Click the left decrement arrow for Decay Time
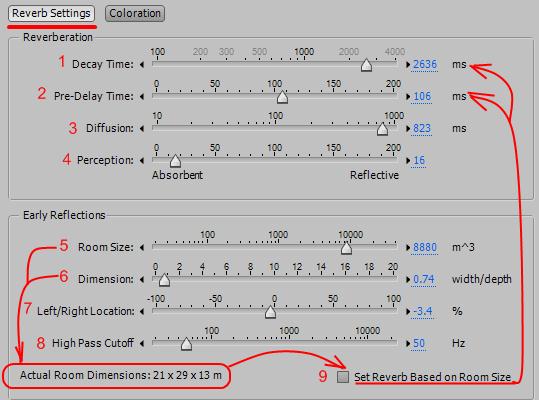Image resolution: width=539 pixels, height=400 pixels. [142, 64]
